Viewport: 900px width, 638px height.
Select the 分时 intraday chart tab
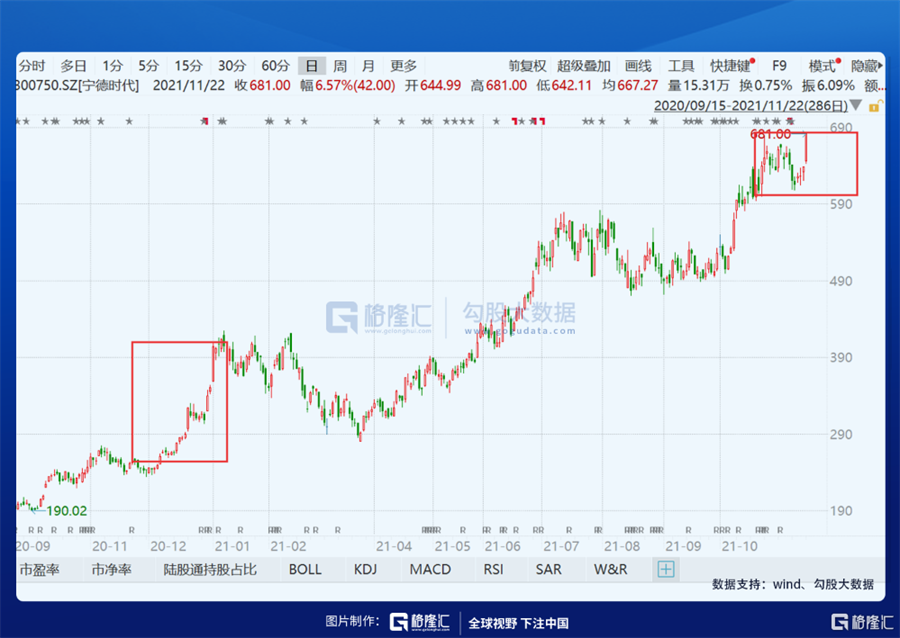pos(32,66)
